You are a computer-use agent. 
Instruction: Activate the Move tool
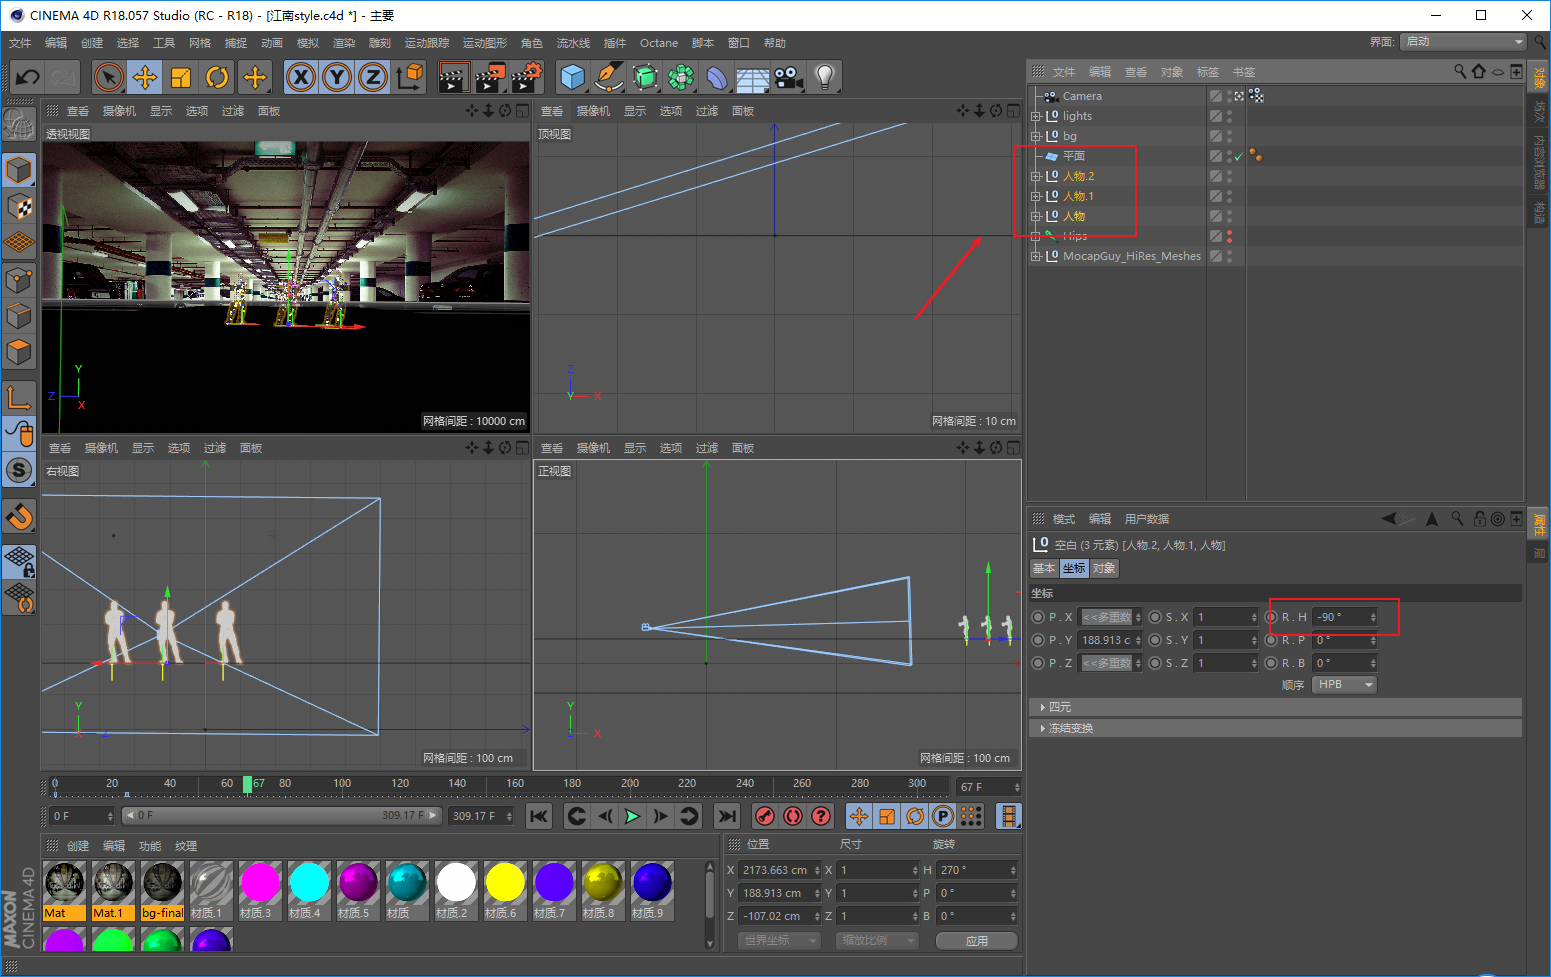coord(145,77)
